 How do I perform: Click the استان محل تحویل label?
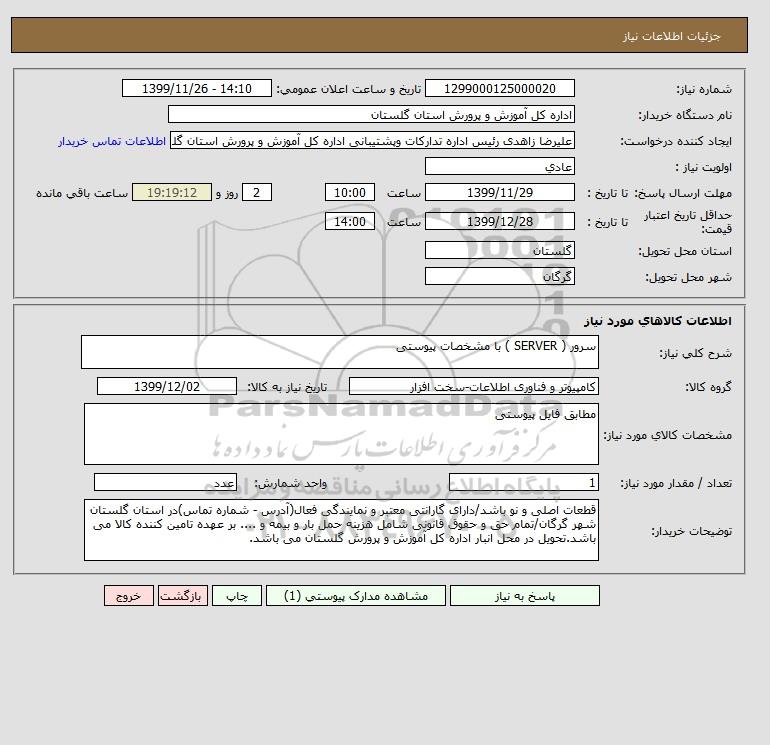pos(685,251)
